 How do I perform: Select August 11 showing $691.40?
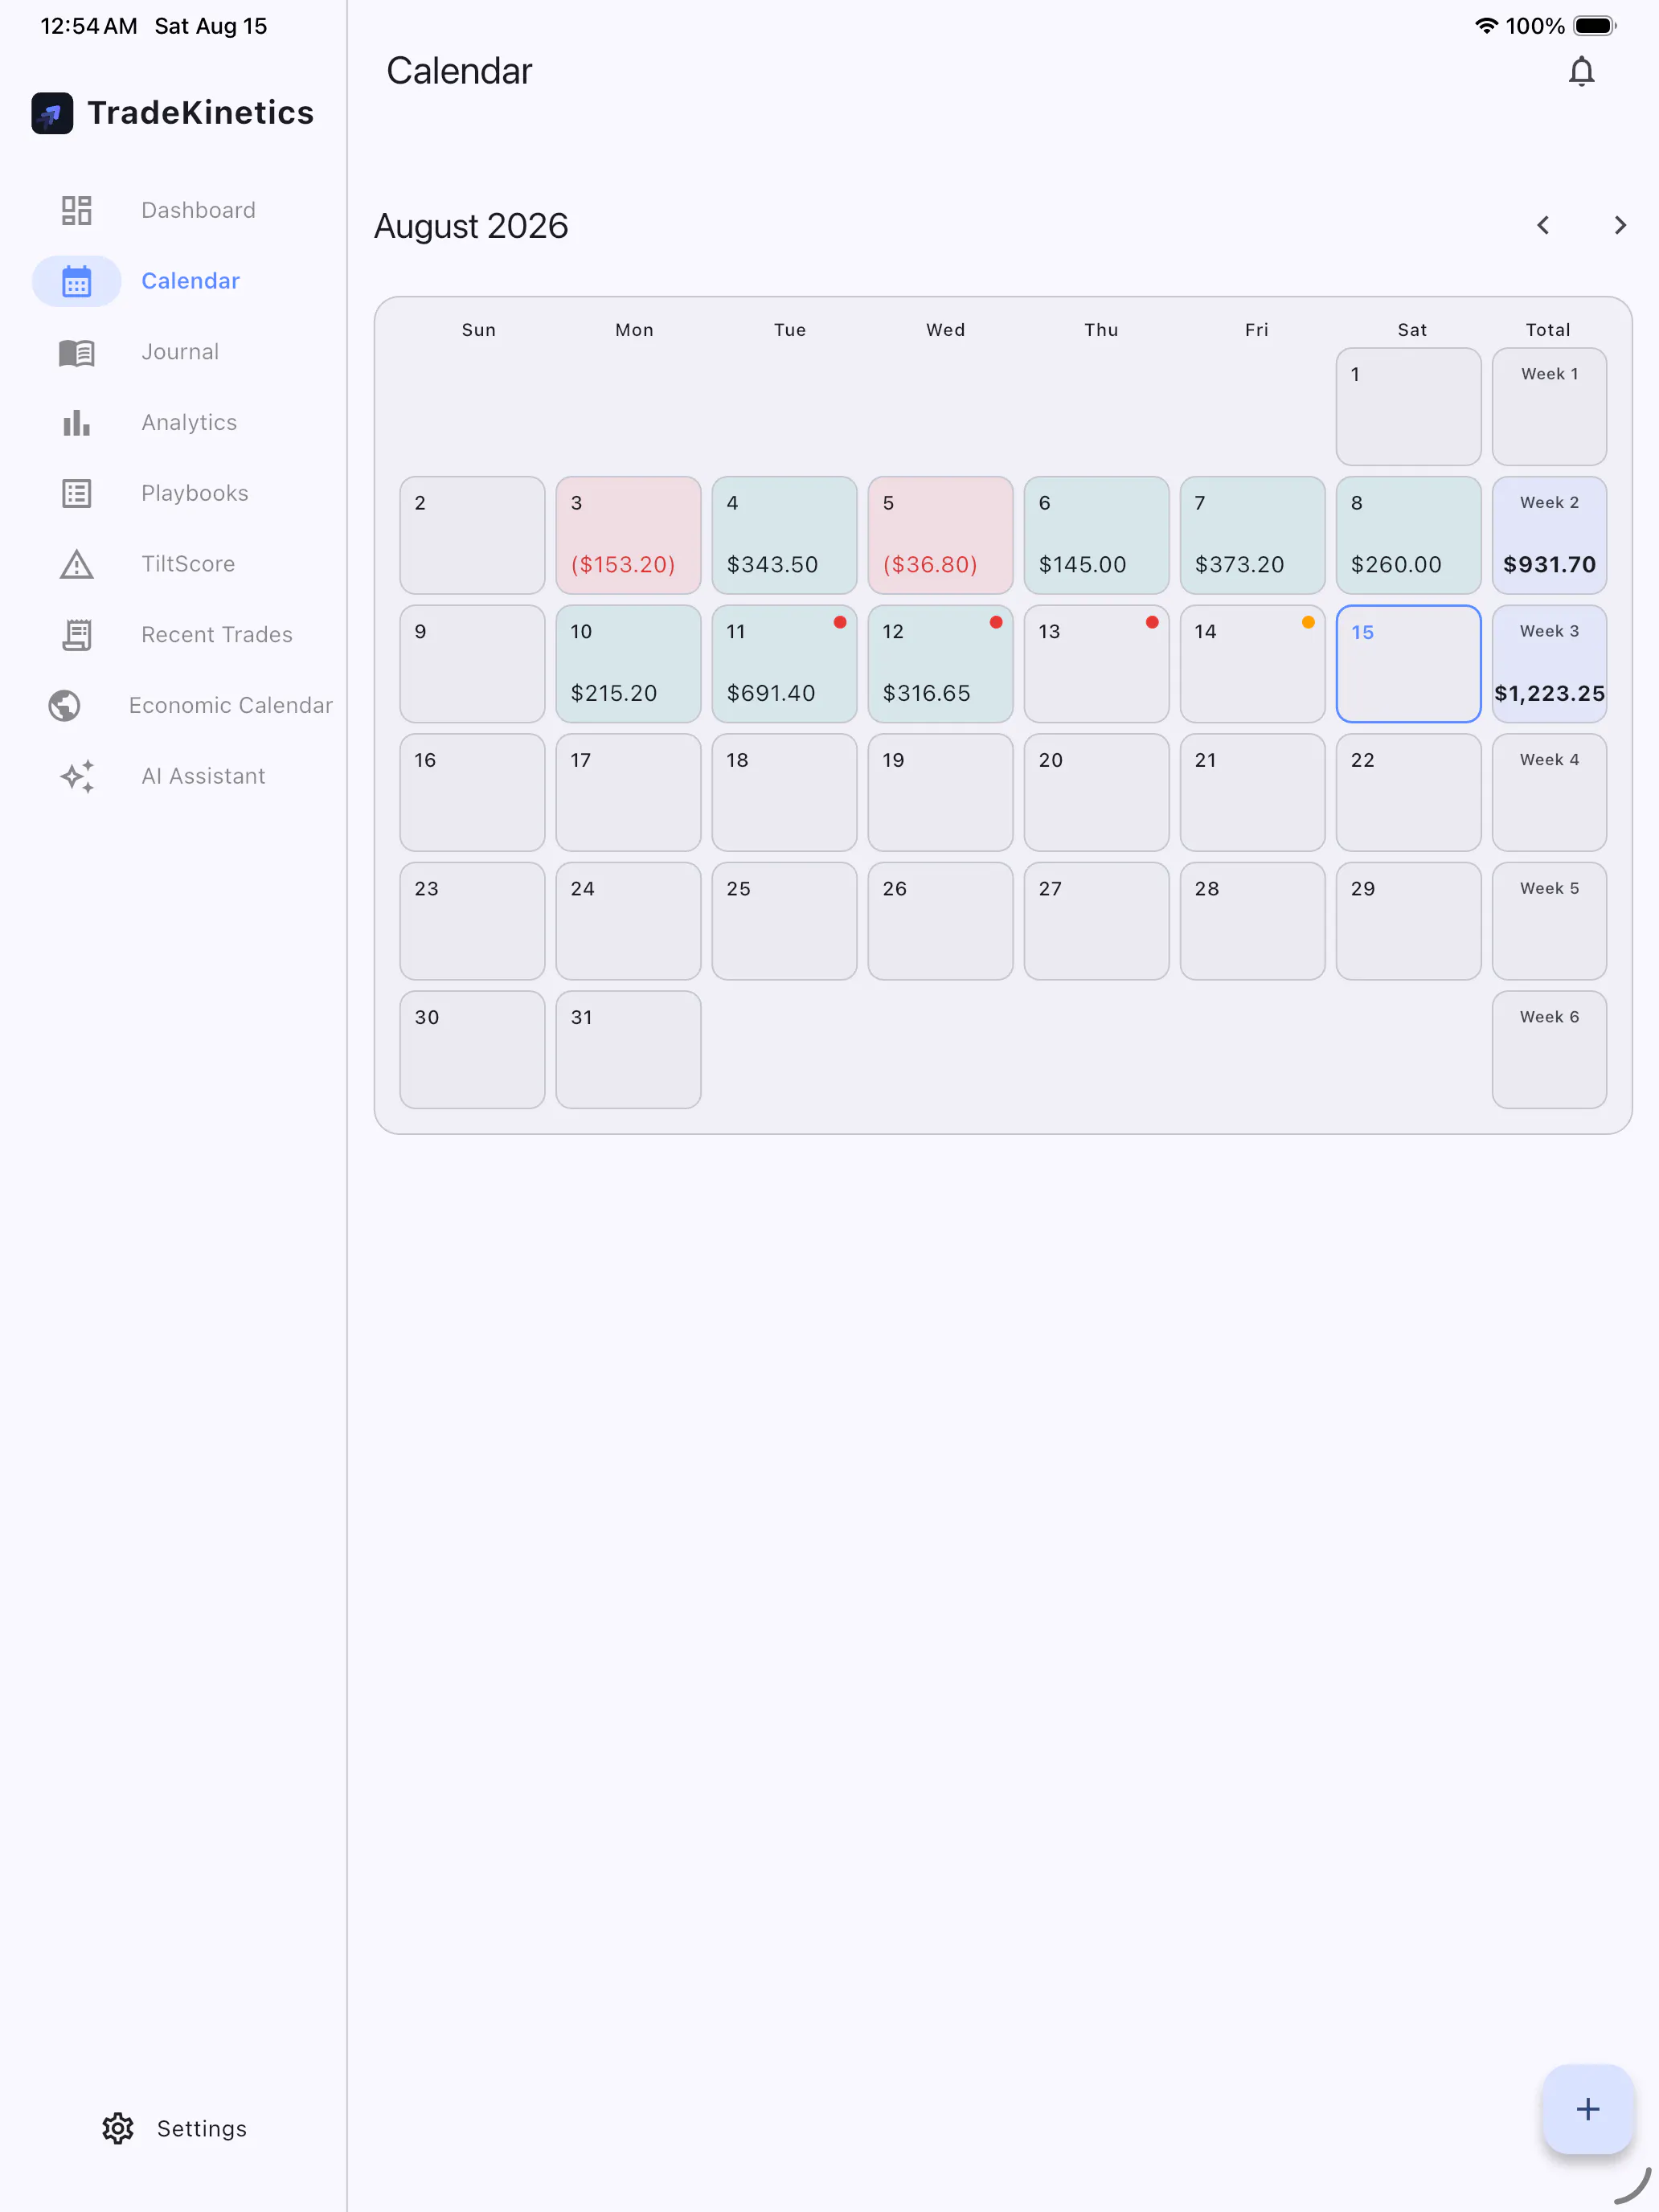(x=784, y=664)
